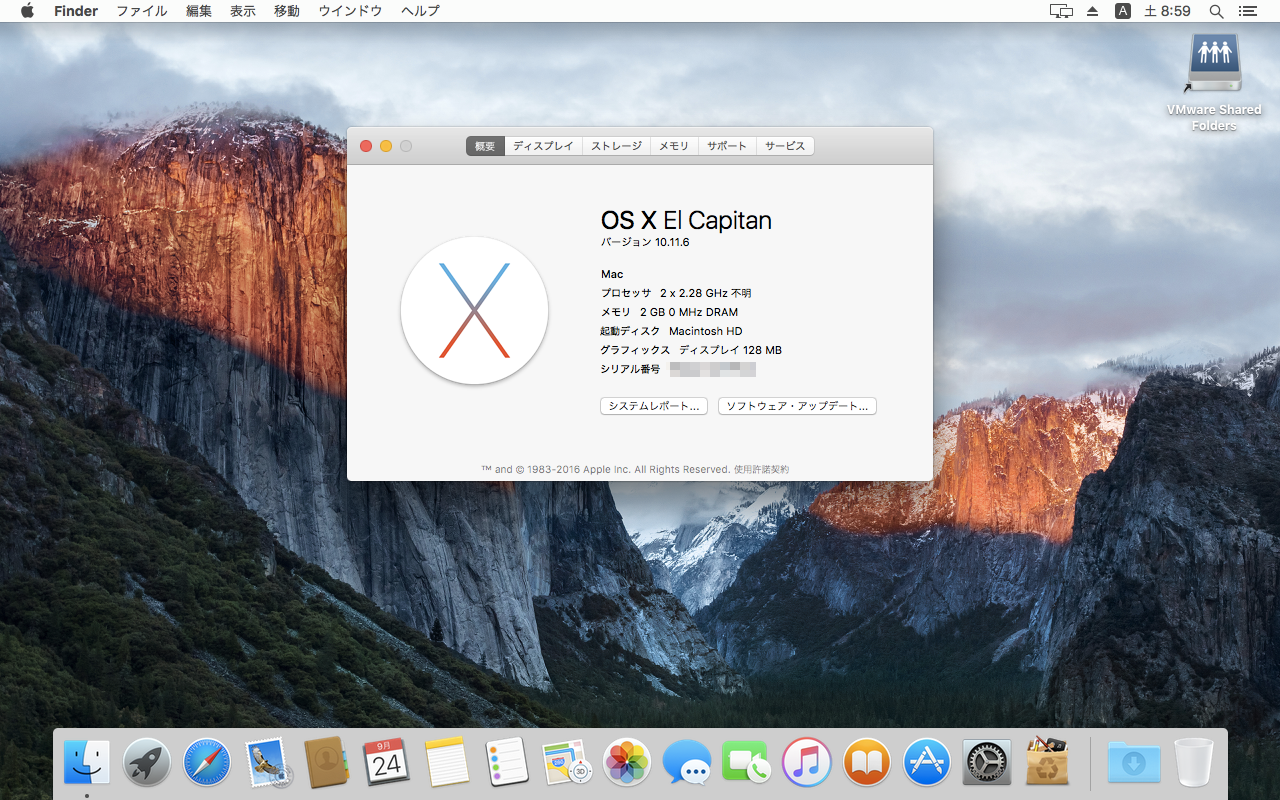Switch to the メモリ tab
The image size is (1280, 800).
(674, 146)
